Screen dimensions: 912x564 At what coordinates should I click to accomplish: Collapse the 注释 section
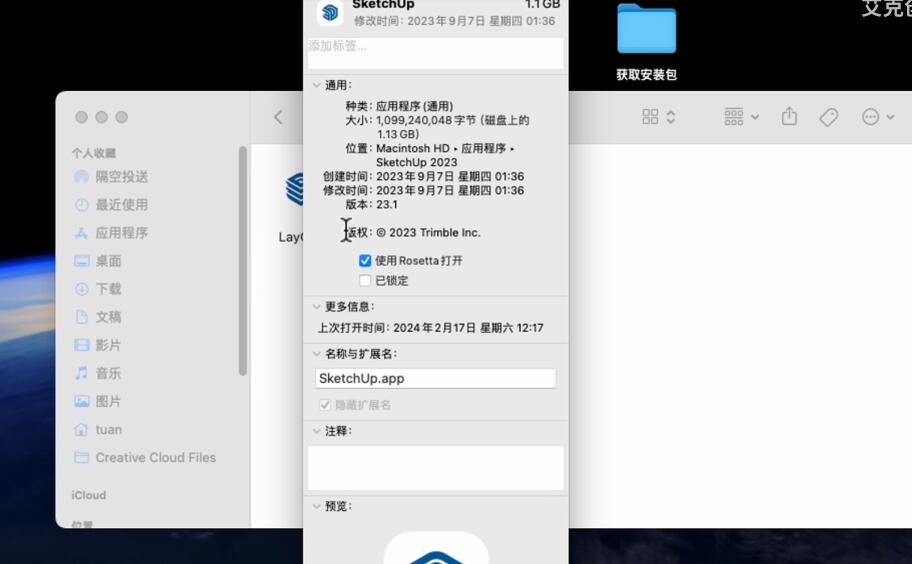point(316,431)
